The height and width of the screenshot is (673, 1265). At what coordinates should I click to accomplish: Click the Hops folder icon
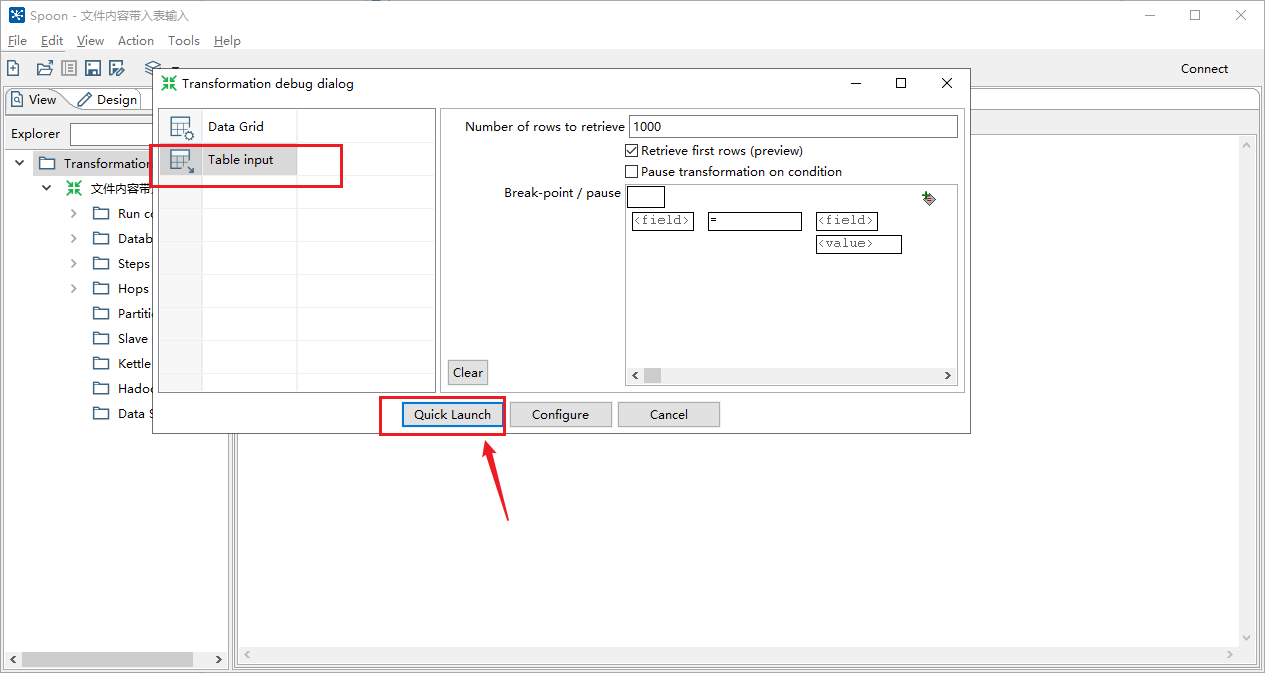click(x=101, y=288)
